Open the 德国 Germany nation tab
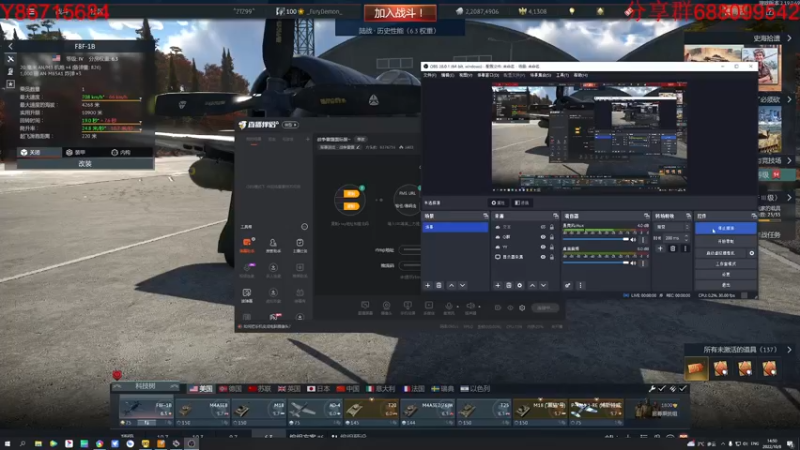Image resolution: width=800 pixels, height=450 pixels. tap(230, 389)
